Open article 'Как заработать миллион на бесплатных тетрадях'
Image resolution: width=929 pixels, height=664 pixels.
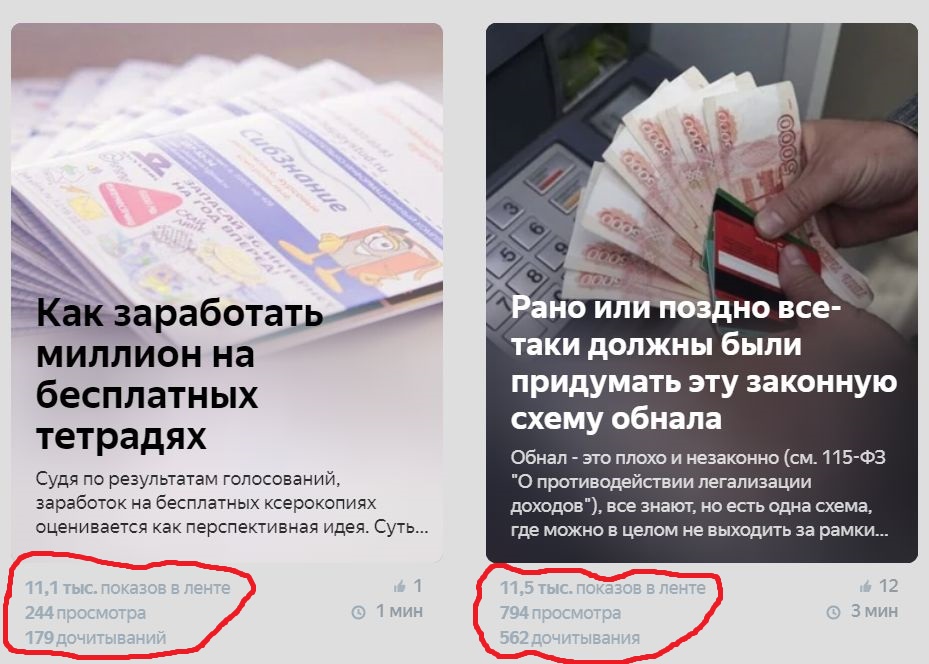click(x=180, y=374)
